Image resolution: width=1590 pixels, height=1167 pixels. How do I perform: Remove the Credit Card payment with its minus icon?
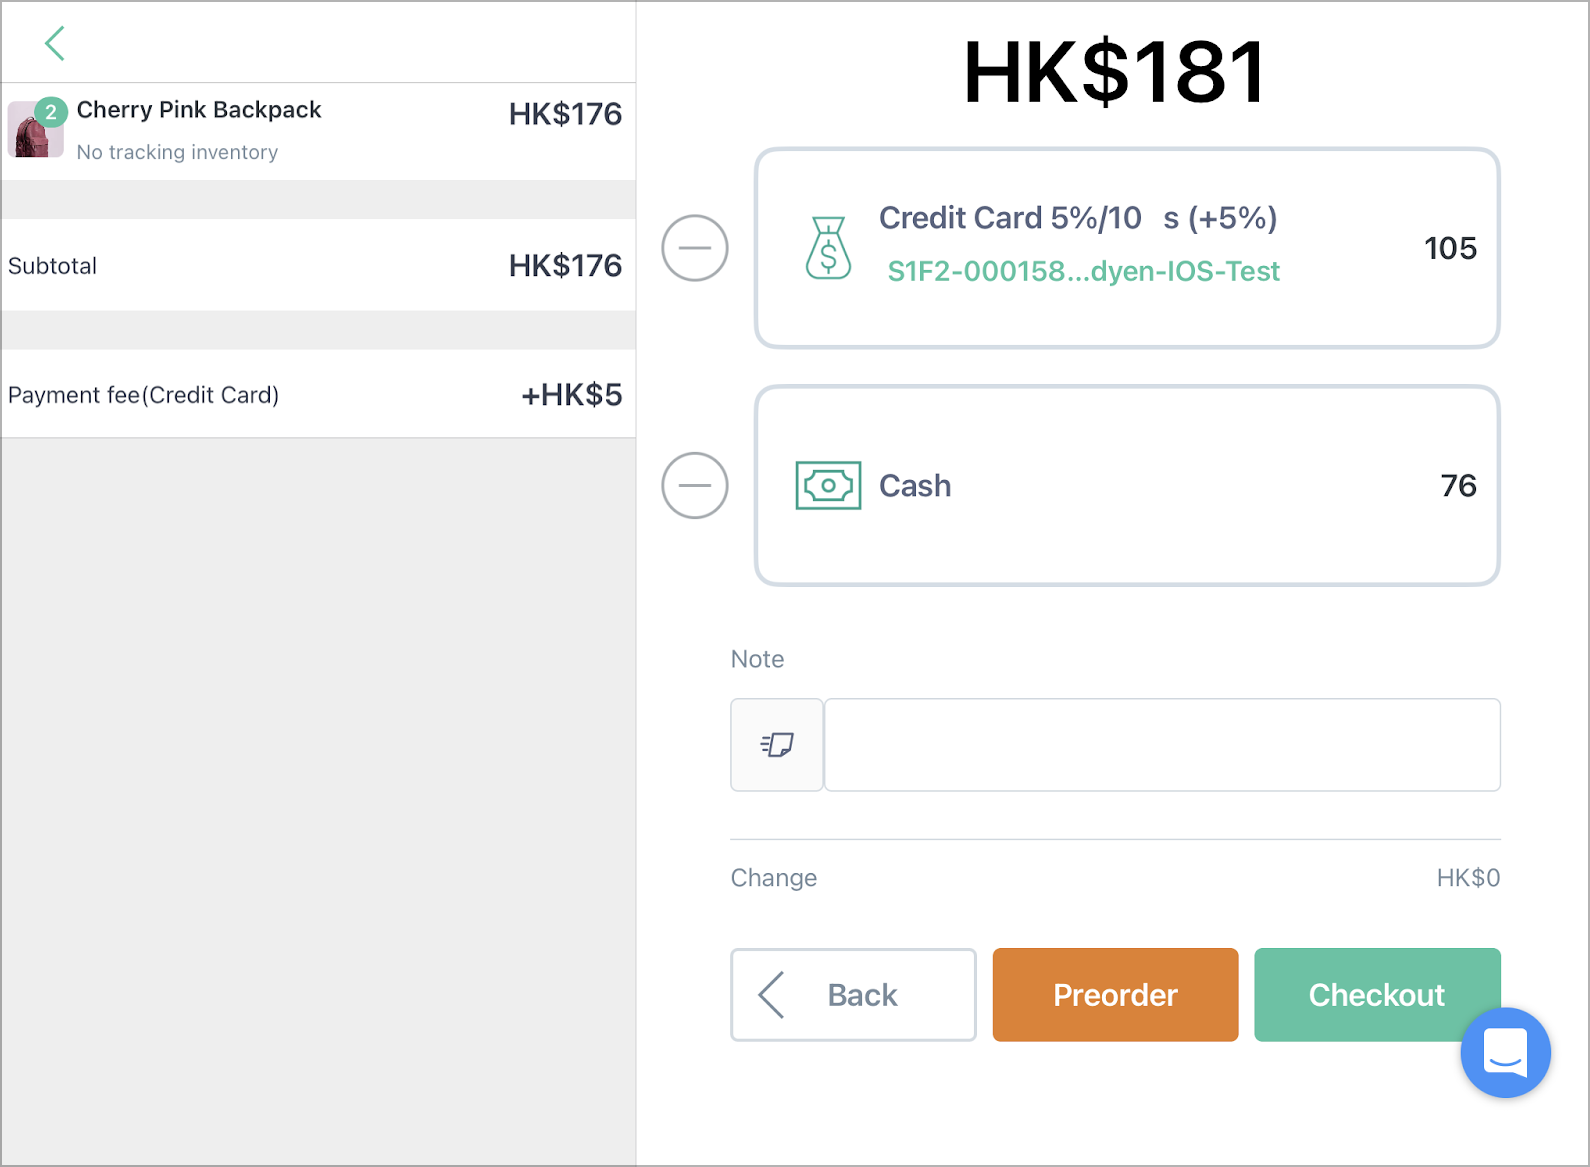695,248
